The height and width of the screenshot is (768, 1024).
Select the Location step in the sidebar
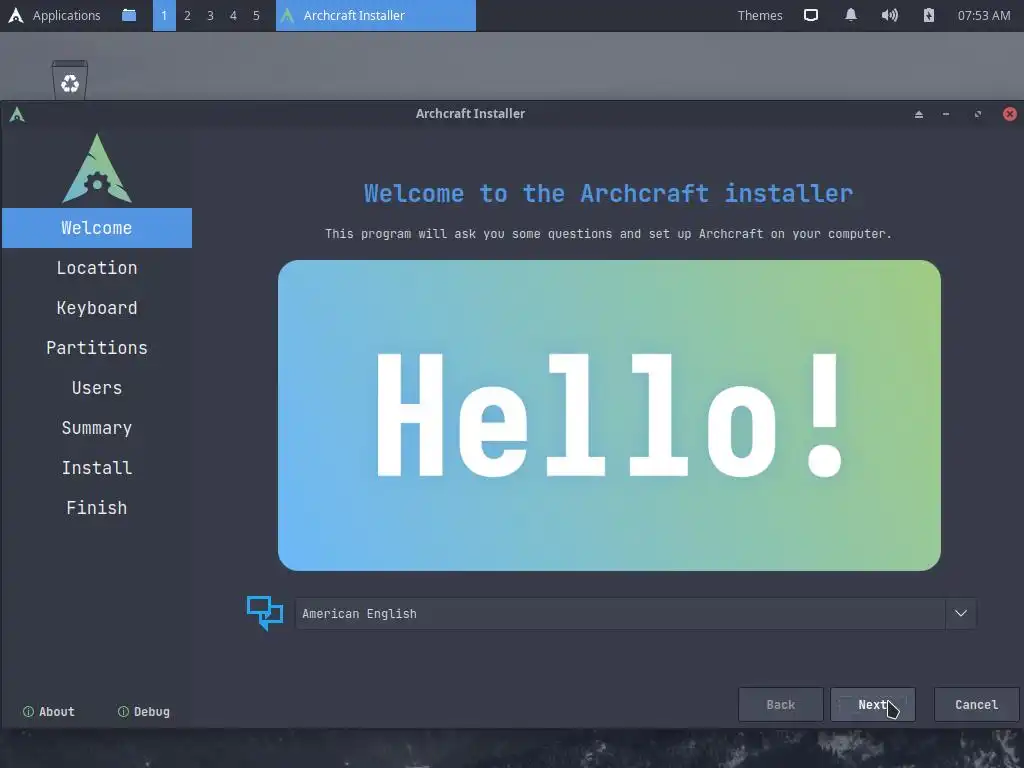97,268
